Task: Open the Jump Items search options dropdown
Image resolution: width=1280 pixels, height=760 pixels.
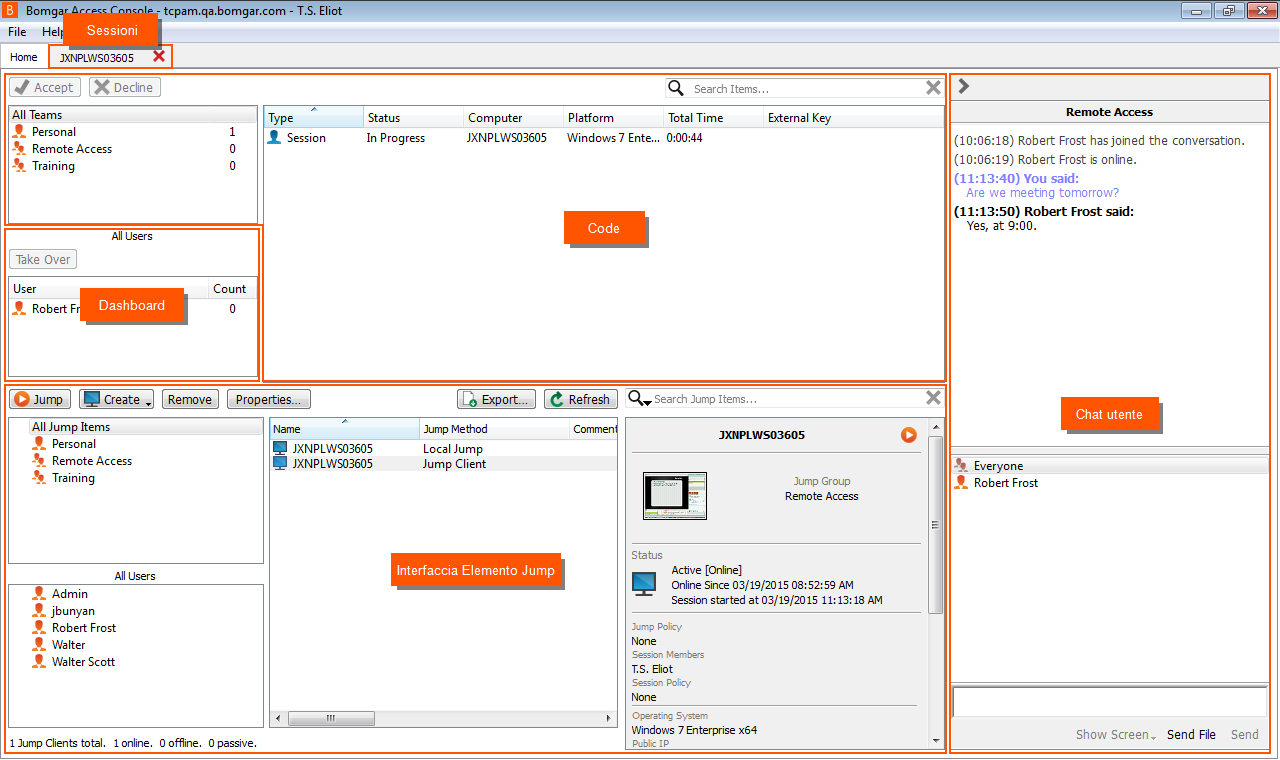Action: pos(640,399)
